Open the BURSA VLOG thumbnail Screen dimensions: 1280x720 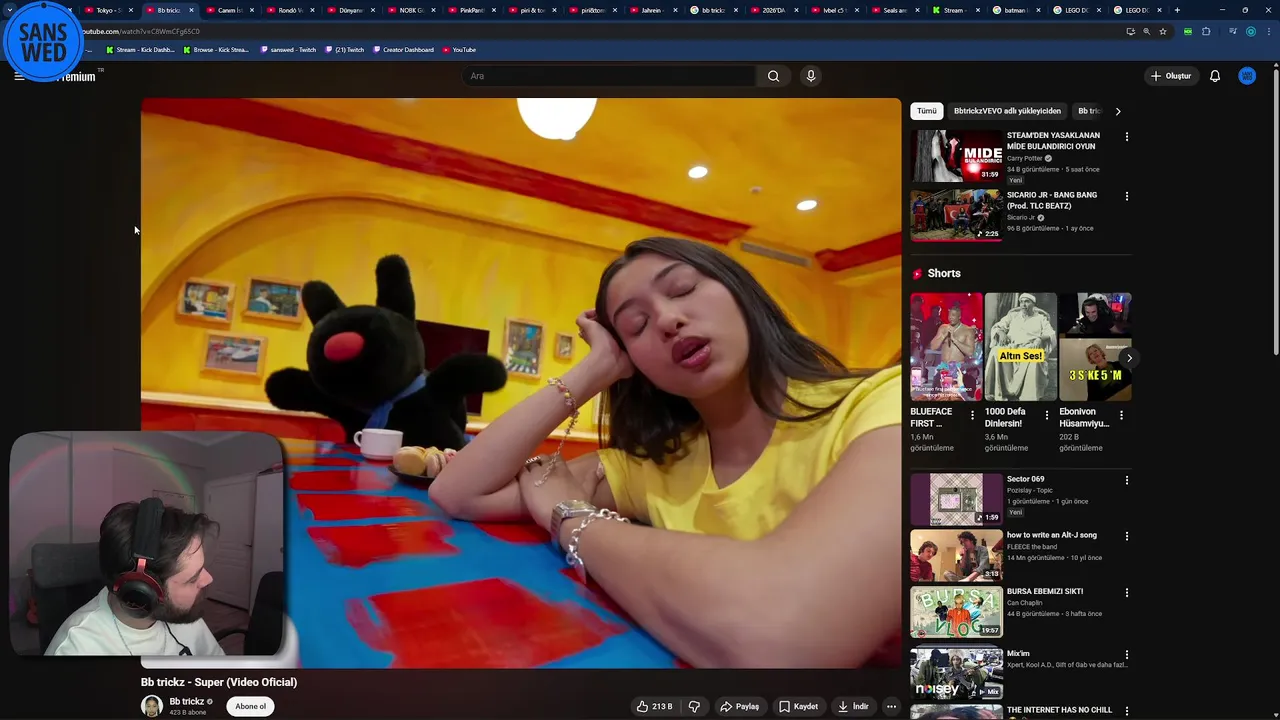click(956, 611)
